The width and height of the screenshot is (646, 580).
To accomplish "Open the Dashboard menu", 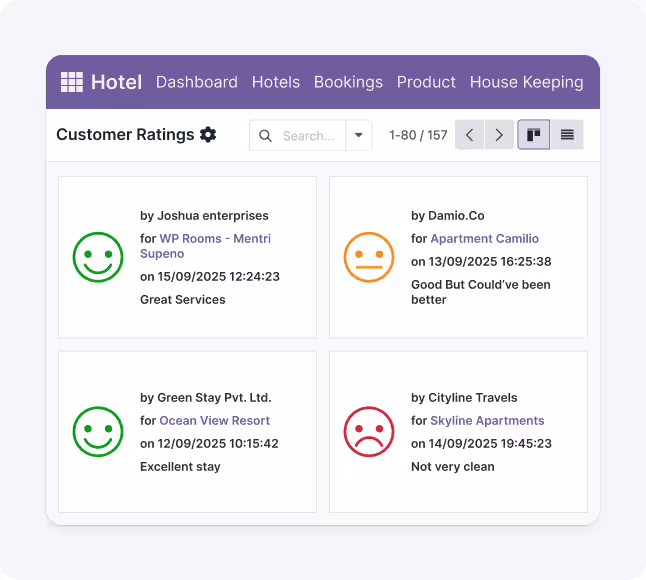I will pyautogui.click(x=197, y=82).
